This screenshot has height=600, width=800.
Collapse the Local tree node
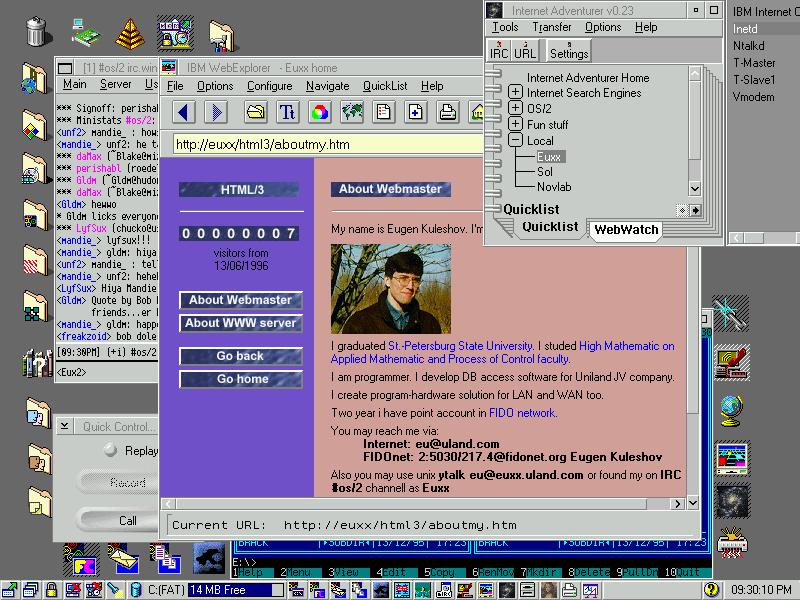click(x=515, y=140)
